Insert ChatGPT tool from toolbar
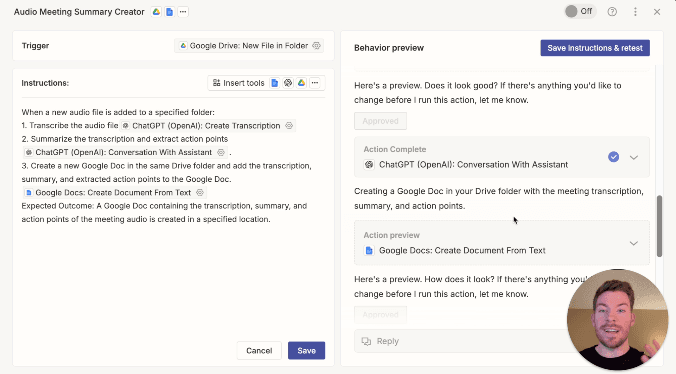The image size is (676, 374). point(288,83)
